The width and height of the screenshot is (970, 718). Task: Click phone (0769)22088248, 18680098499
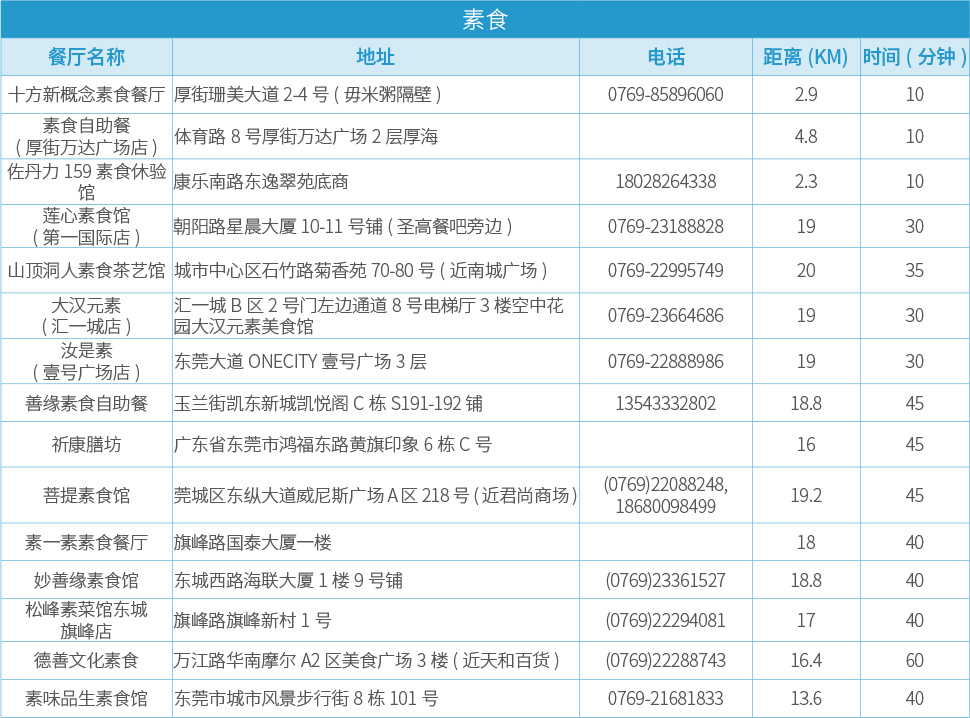(666, 495)
